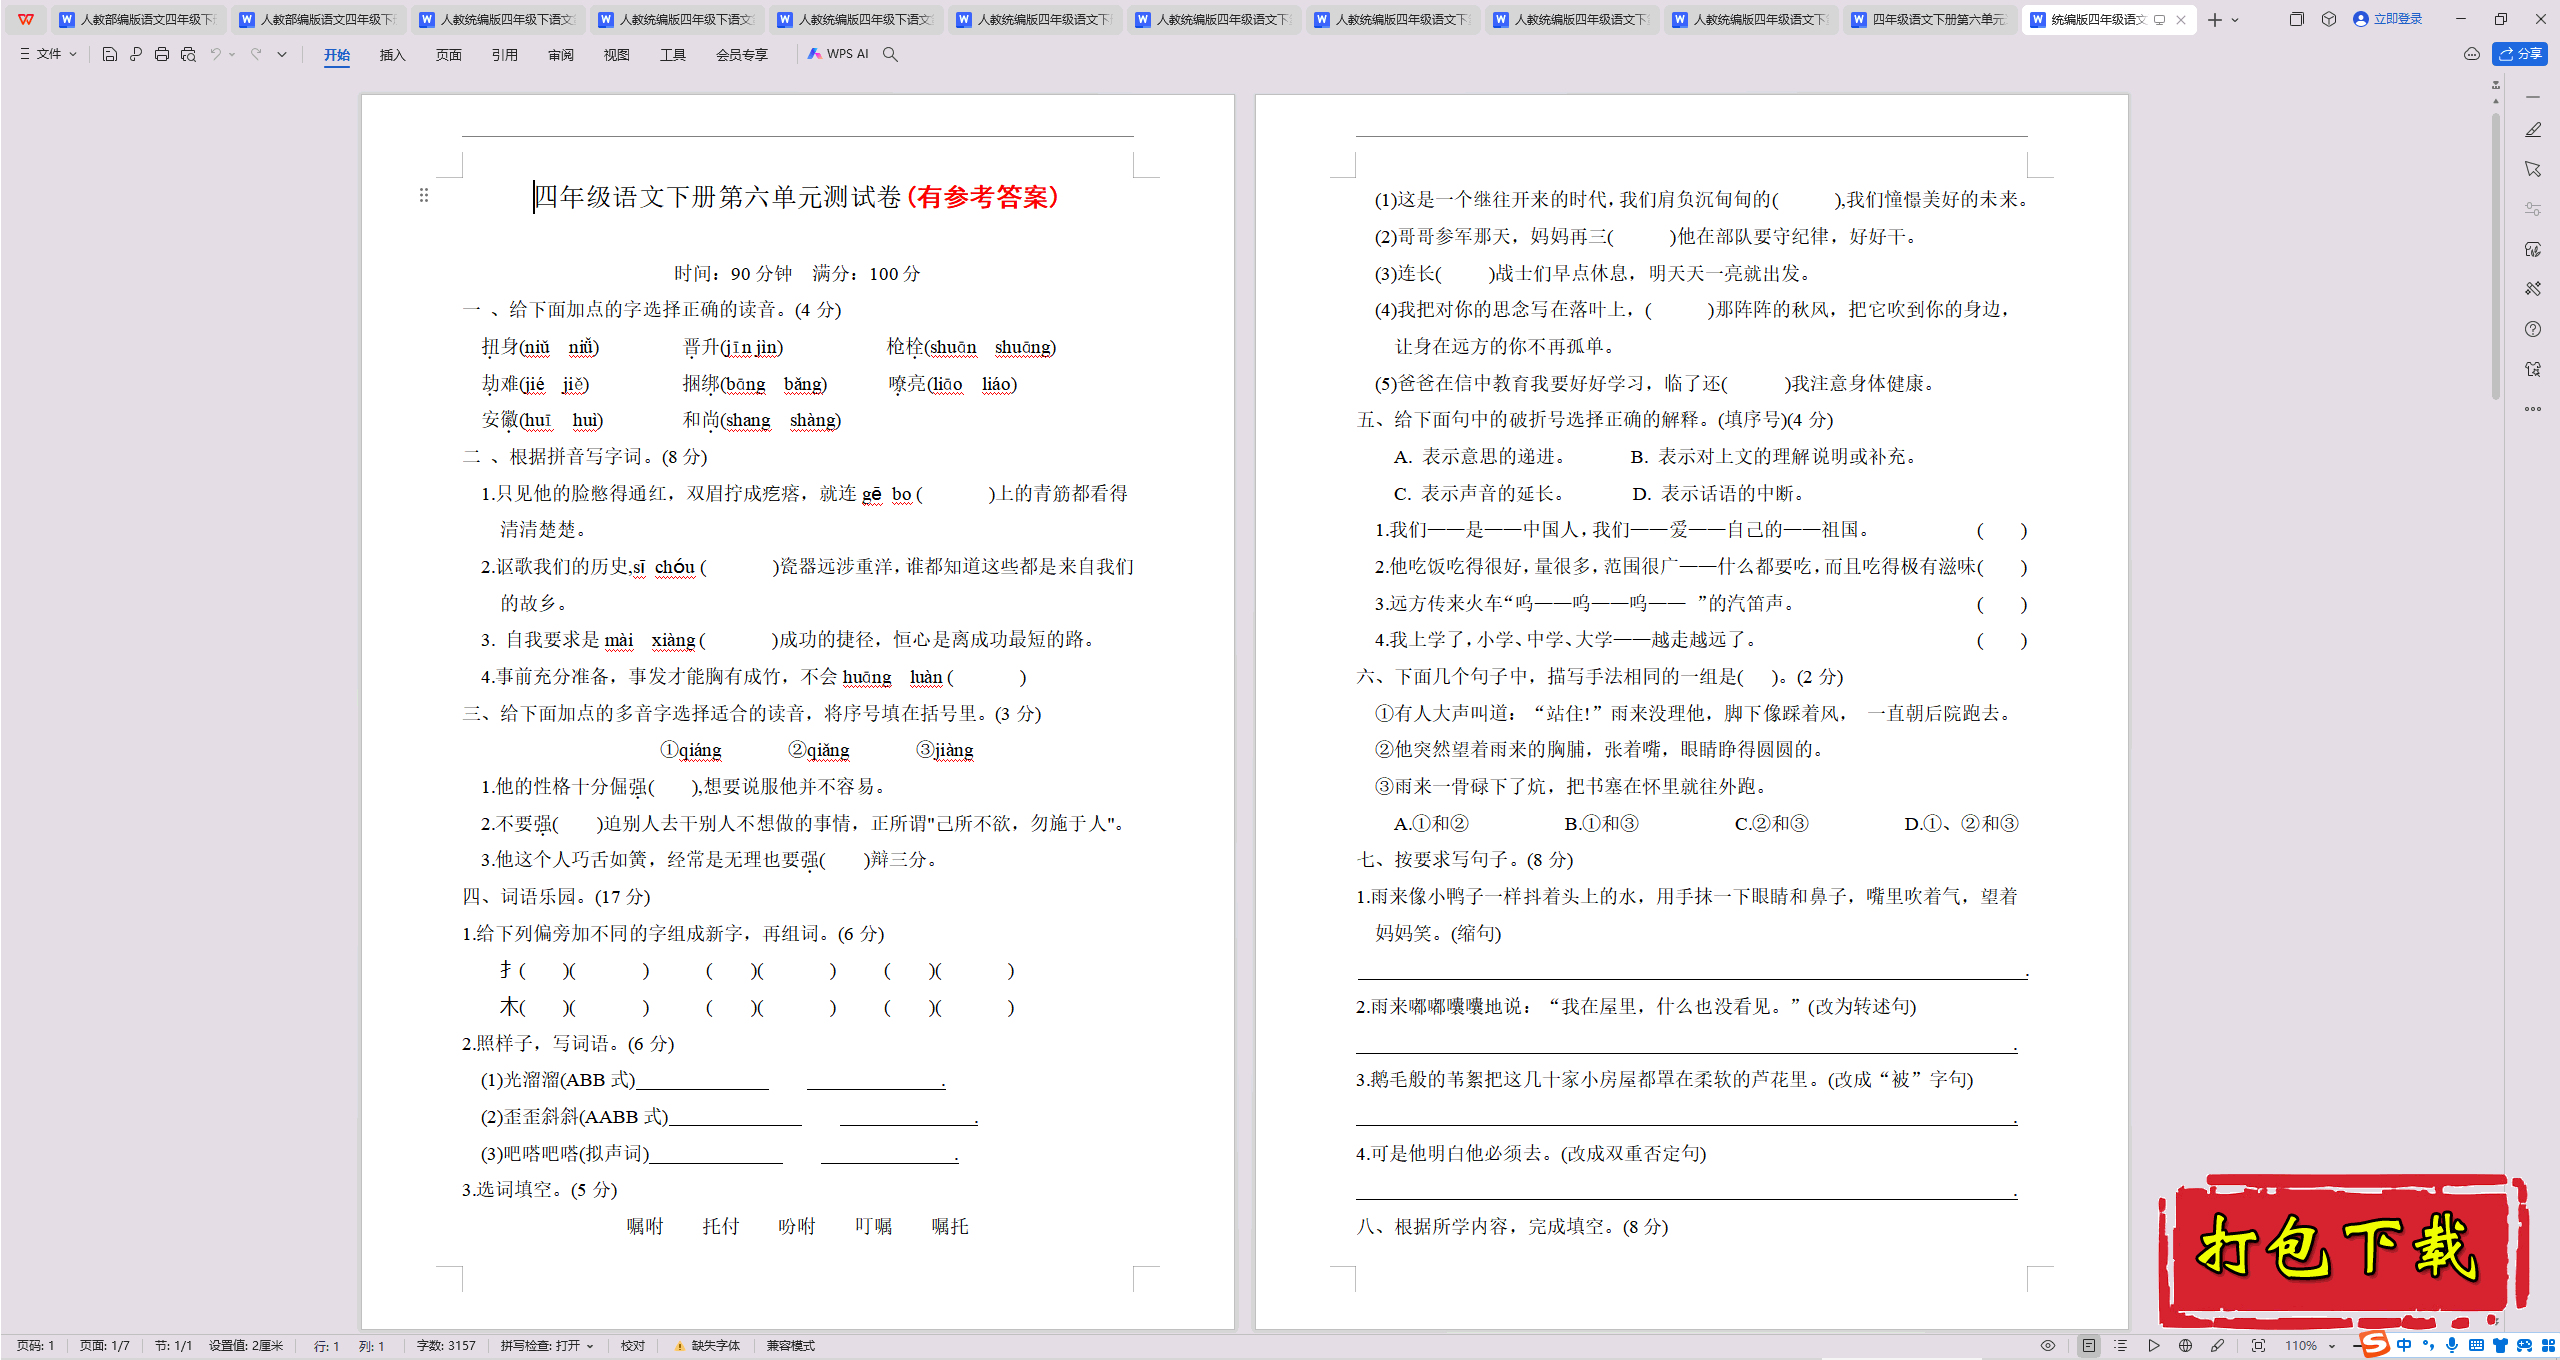
Task: Click the document title 四年级语文下册第六单元测试卷
Action: pyautogui.click(x=718, y=197)
